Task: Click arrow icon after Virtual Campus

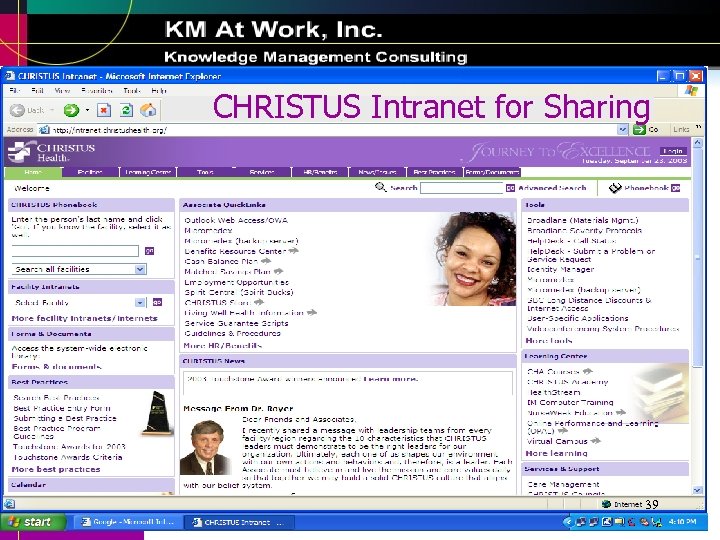Action: tap(595, 441)
